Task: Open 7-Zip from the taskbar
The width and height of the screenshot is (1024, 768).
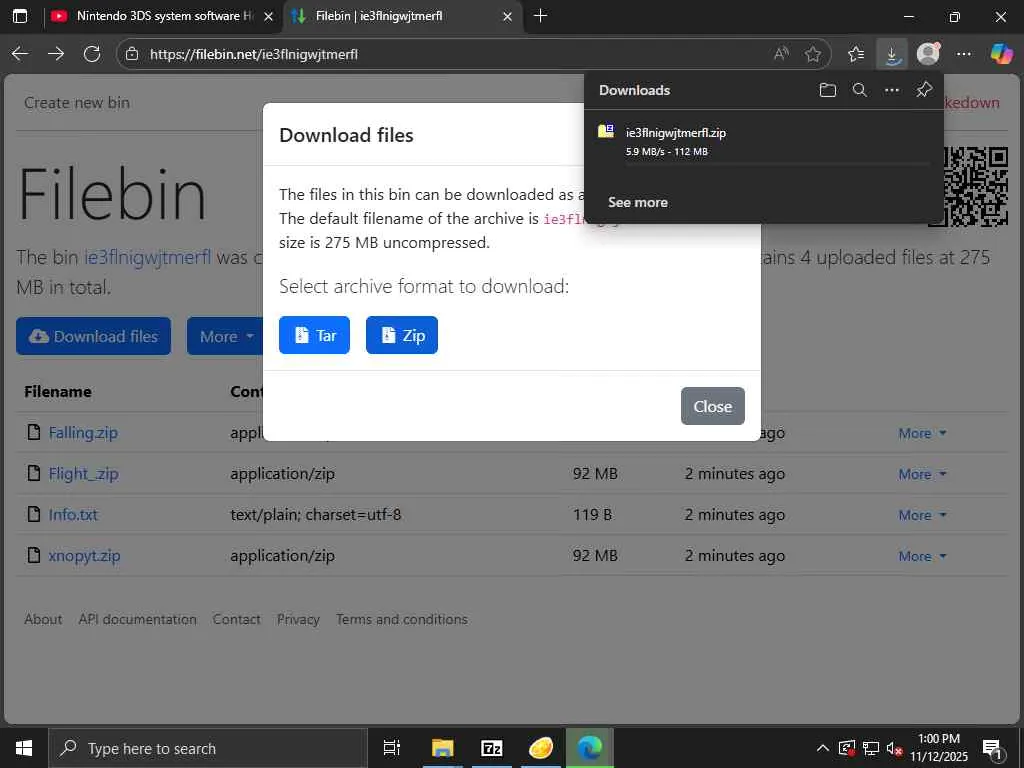Action: point(491,748)
